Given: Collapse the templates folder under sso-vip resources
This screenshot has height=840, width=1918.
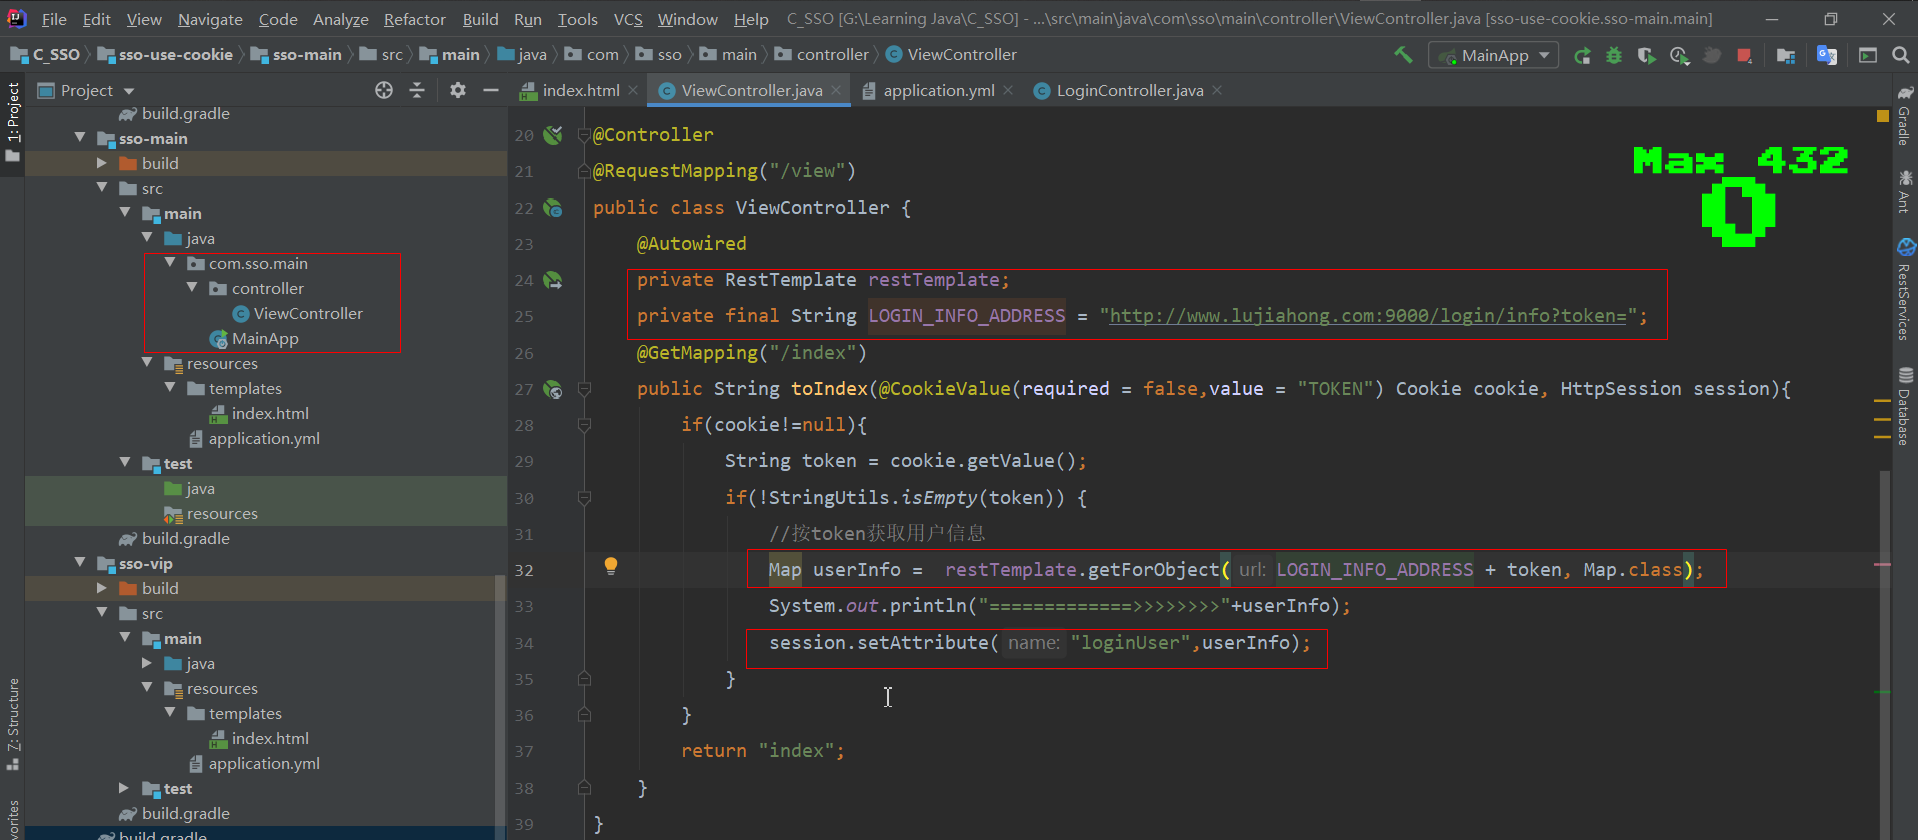Looking at the screenshot, I should point(170,713).
